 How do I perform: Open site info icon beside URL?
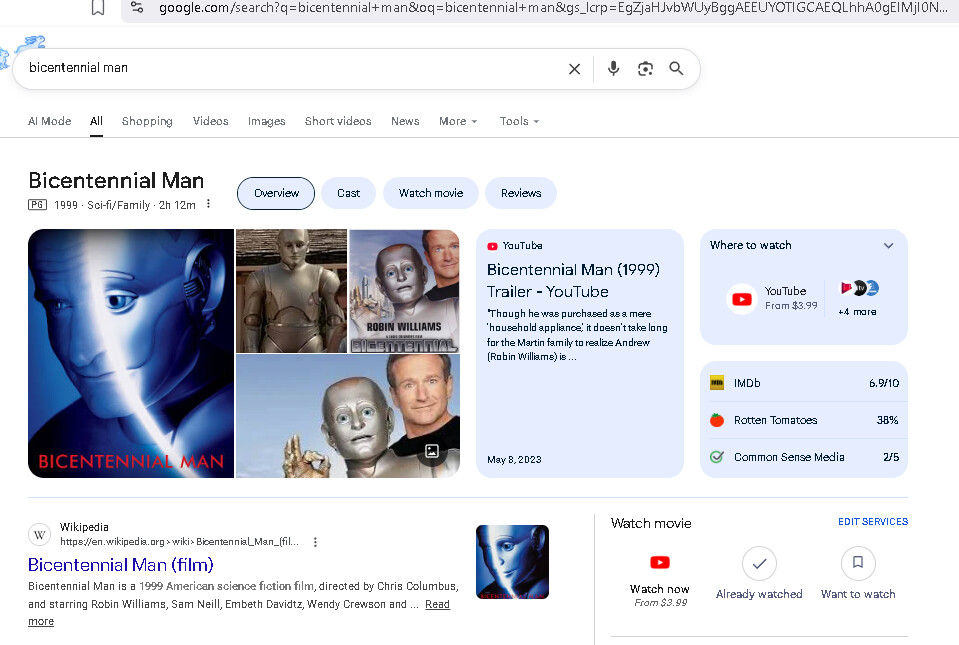137,8
